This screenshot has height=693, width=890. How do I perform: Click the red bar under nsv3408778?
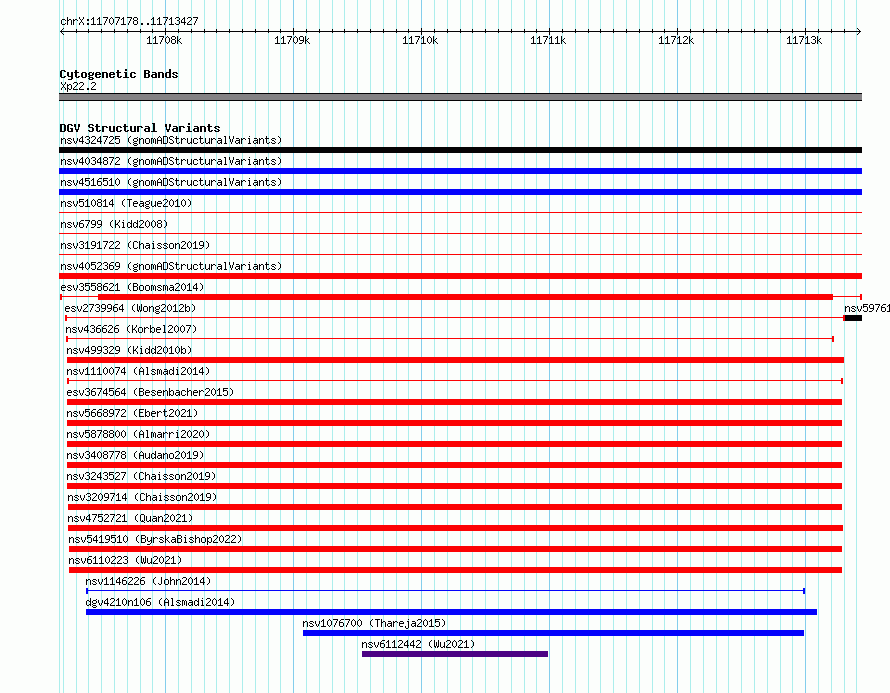tap(454, 465)
